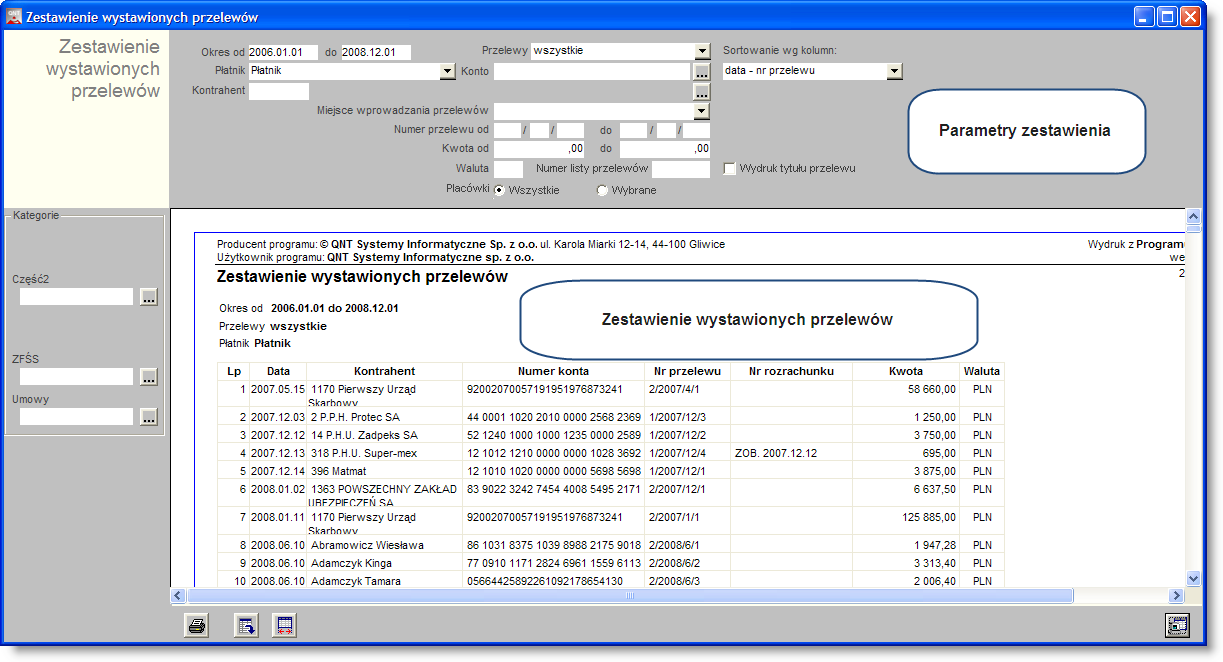Open the Konto lookup ellipsis button

tap(702, 71)
